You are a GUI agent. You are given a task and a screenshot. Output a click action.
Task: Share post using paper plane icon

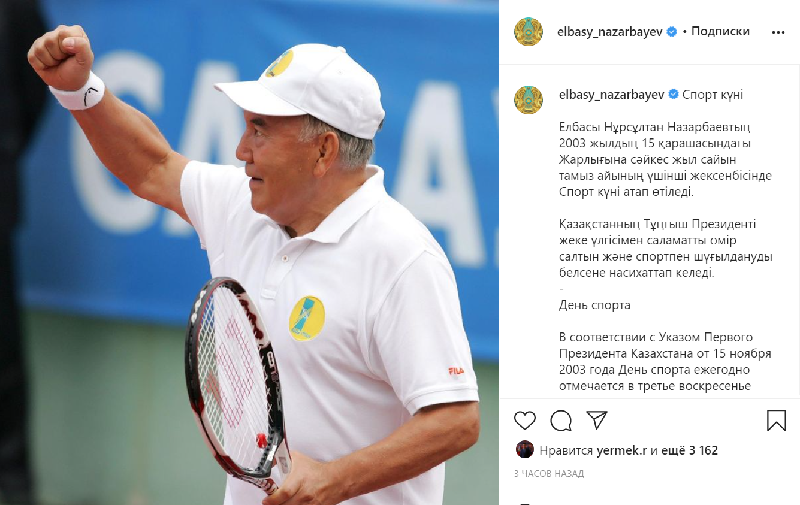[x=596, y=420]
